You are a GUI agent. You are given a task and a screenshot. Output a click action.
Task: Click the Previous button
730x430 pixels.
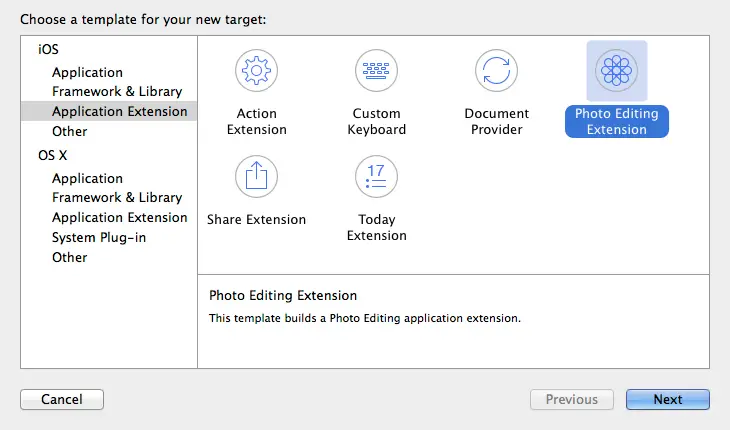point(571,399)
